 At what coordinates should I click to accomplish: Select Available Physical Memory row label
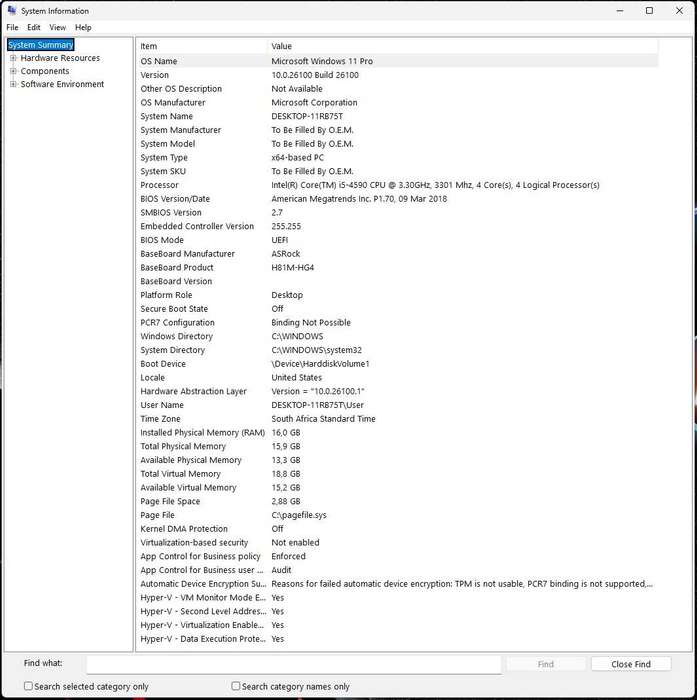coord(191,460)
